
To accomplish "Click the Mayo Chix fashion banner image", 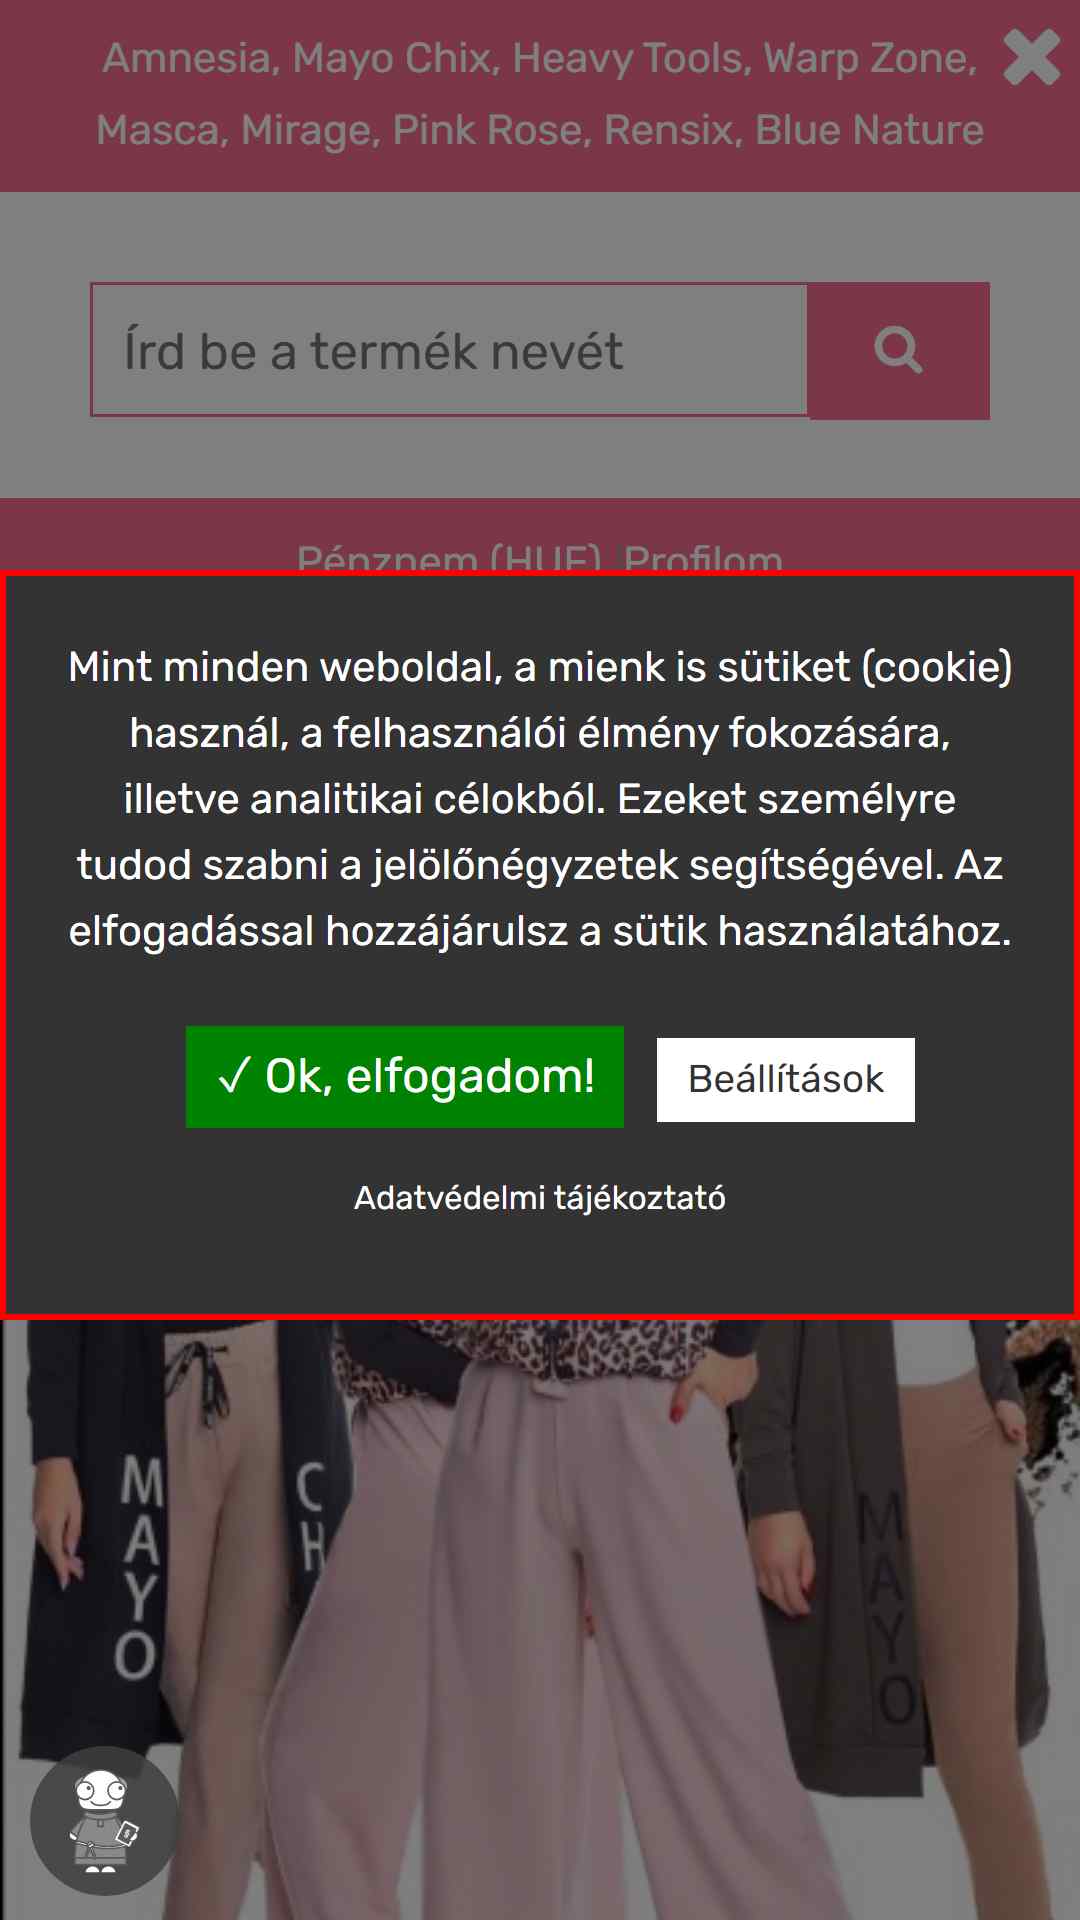I will point(540,1618).
